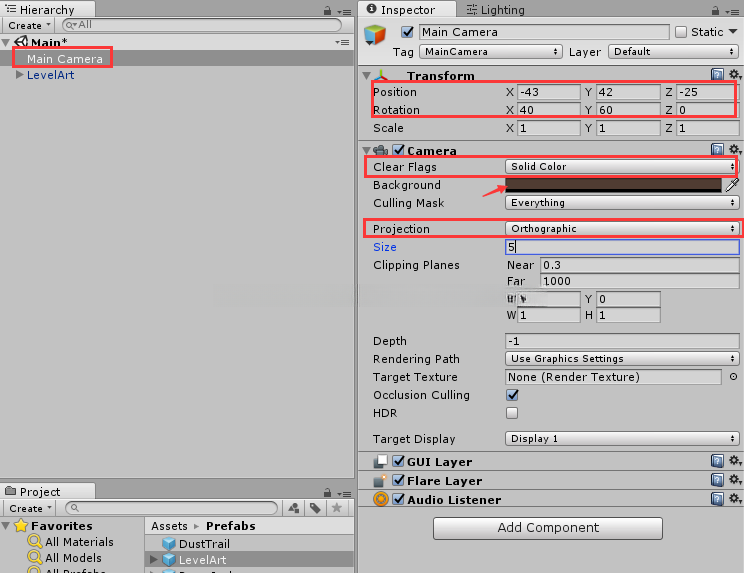Image resolution: width=744 pixels, height=573 pixels.
Task: Open the Culling Mask dropdown
Action: [622, 203]
